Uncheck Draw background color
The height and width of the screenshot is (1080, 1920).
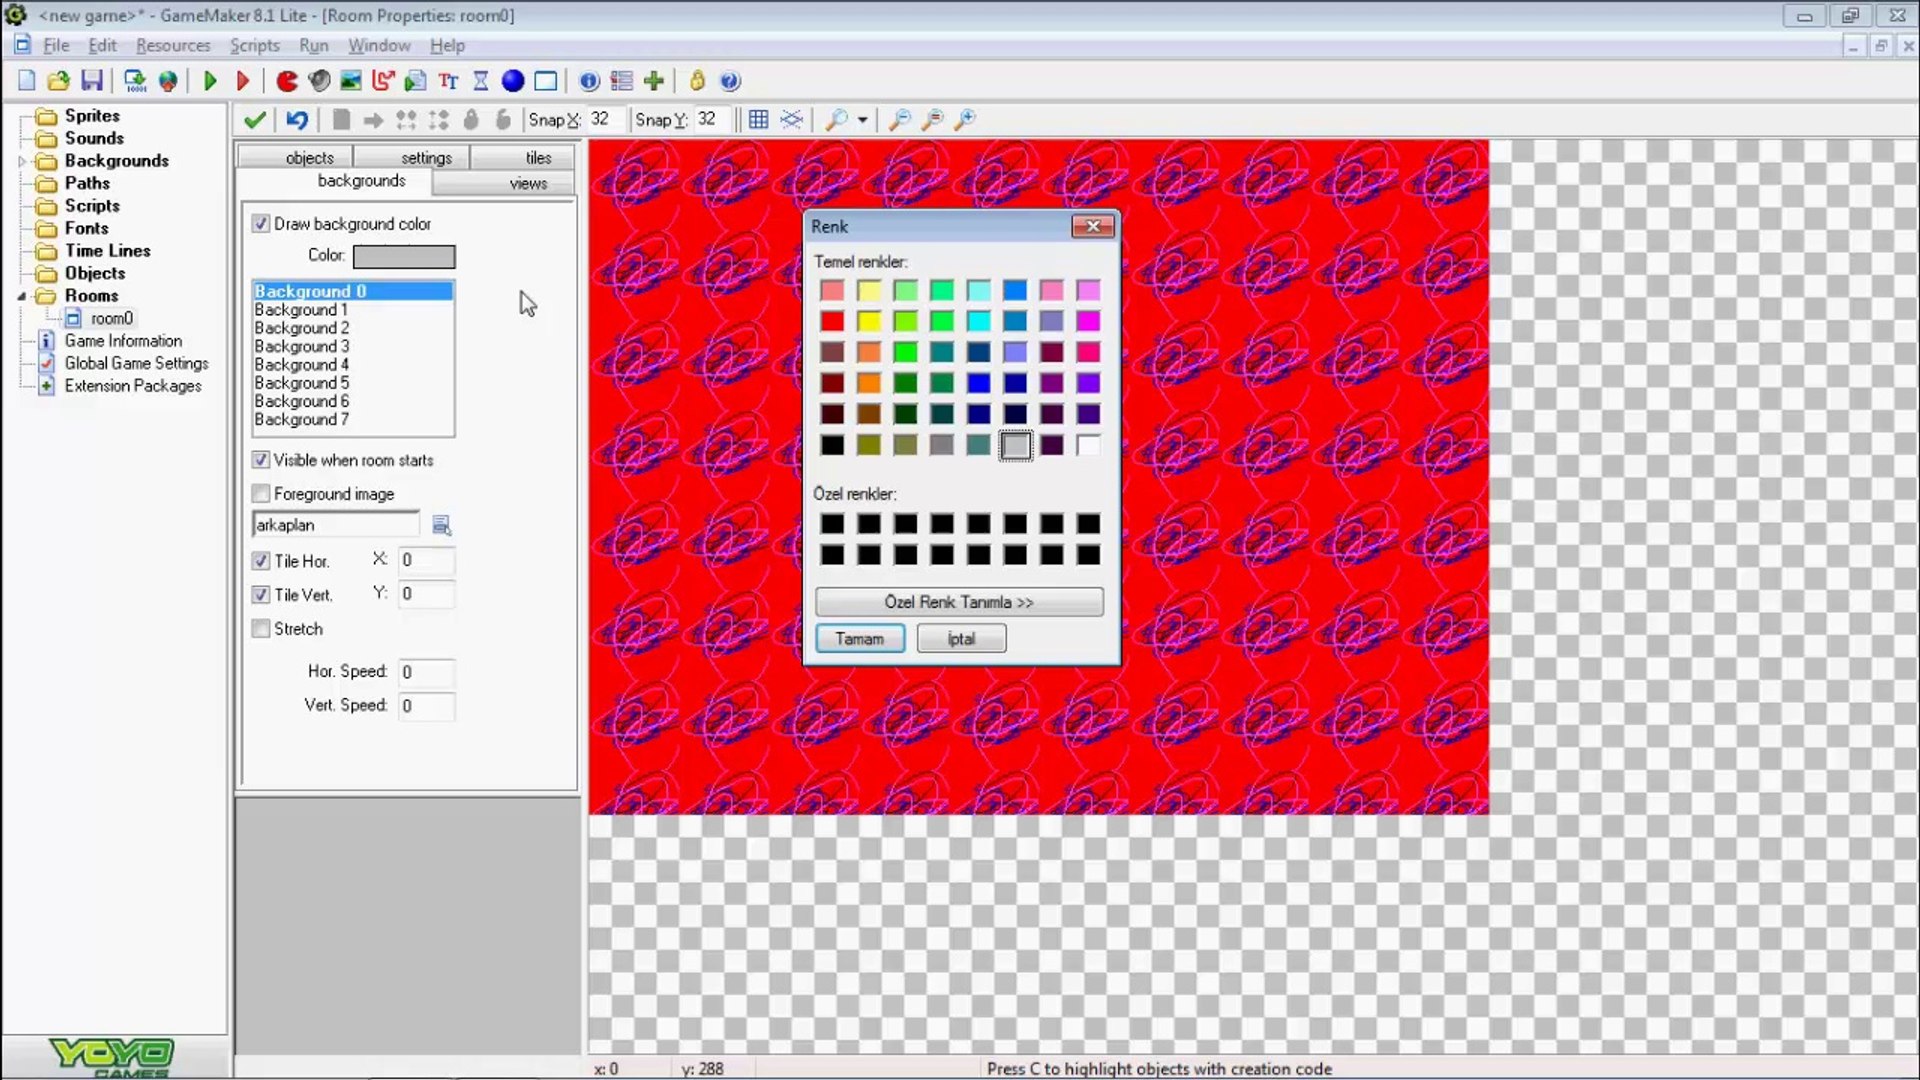click(261, 224)
